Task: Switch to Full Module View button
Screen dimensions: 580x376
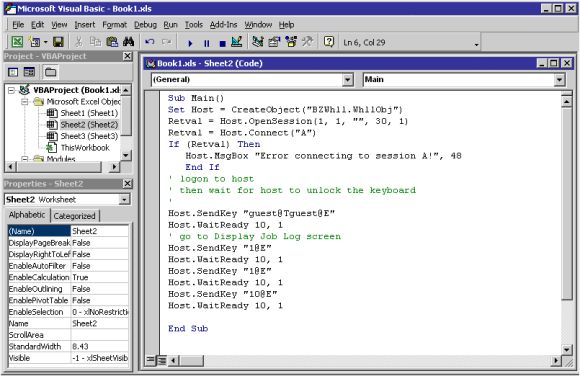Action: point(162,360)
